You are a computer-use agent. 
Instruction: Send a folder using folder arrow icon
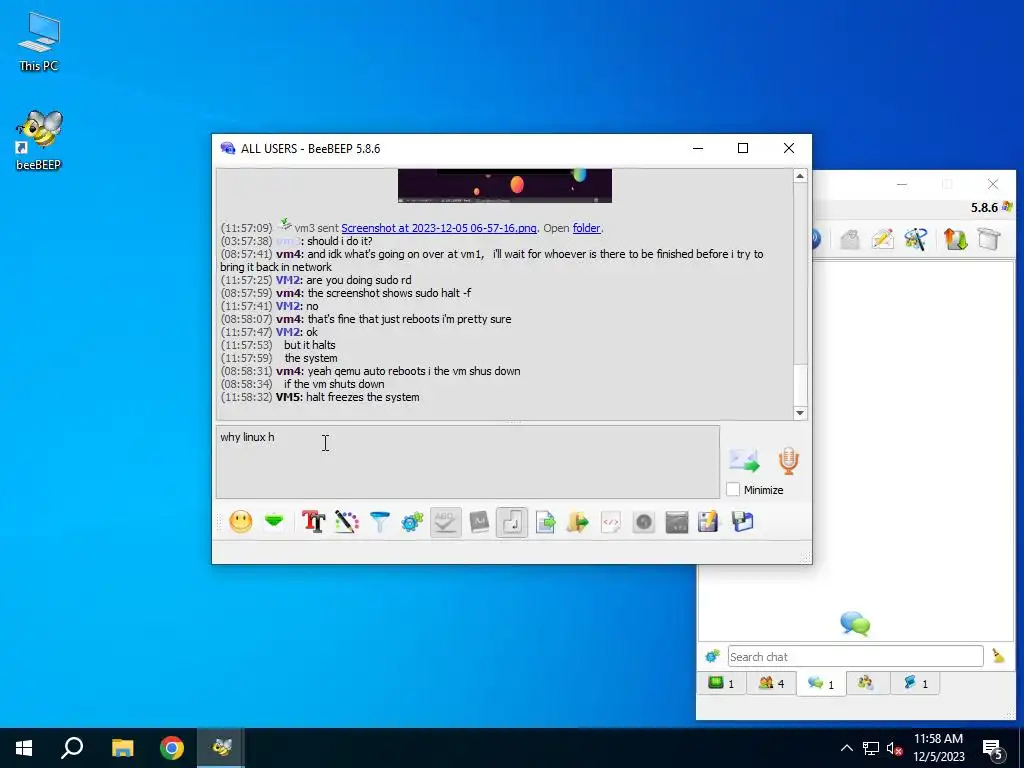pos(578,522)
